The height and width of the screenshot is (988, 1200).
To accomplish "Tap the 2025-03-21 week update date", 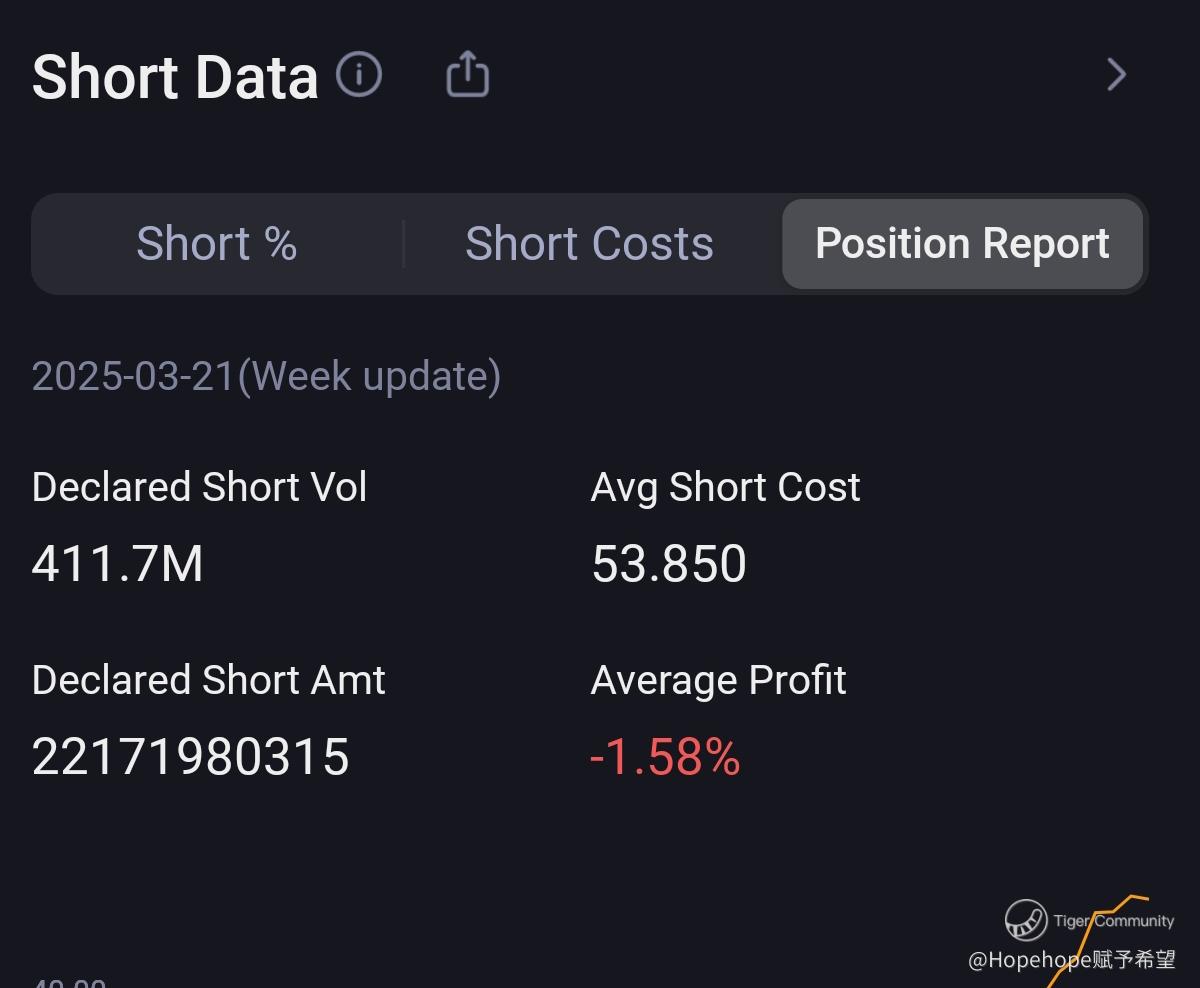I will point(266,377).
